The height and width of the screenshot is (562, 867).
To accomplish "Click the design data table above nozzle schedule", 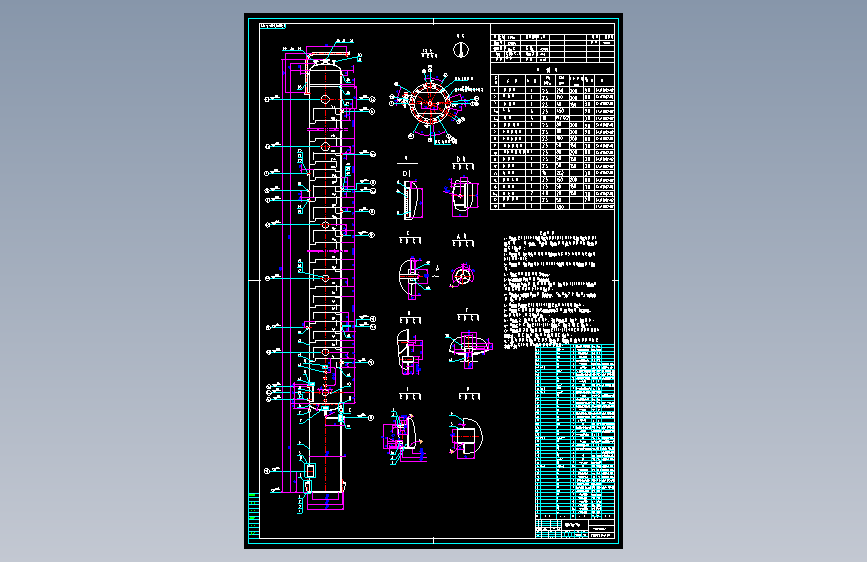I will (552, 48).
